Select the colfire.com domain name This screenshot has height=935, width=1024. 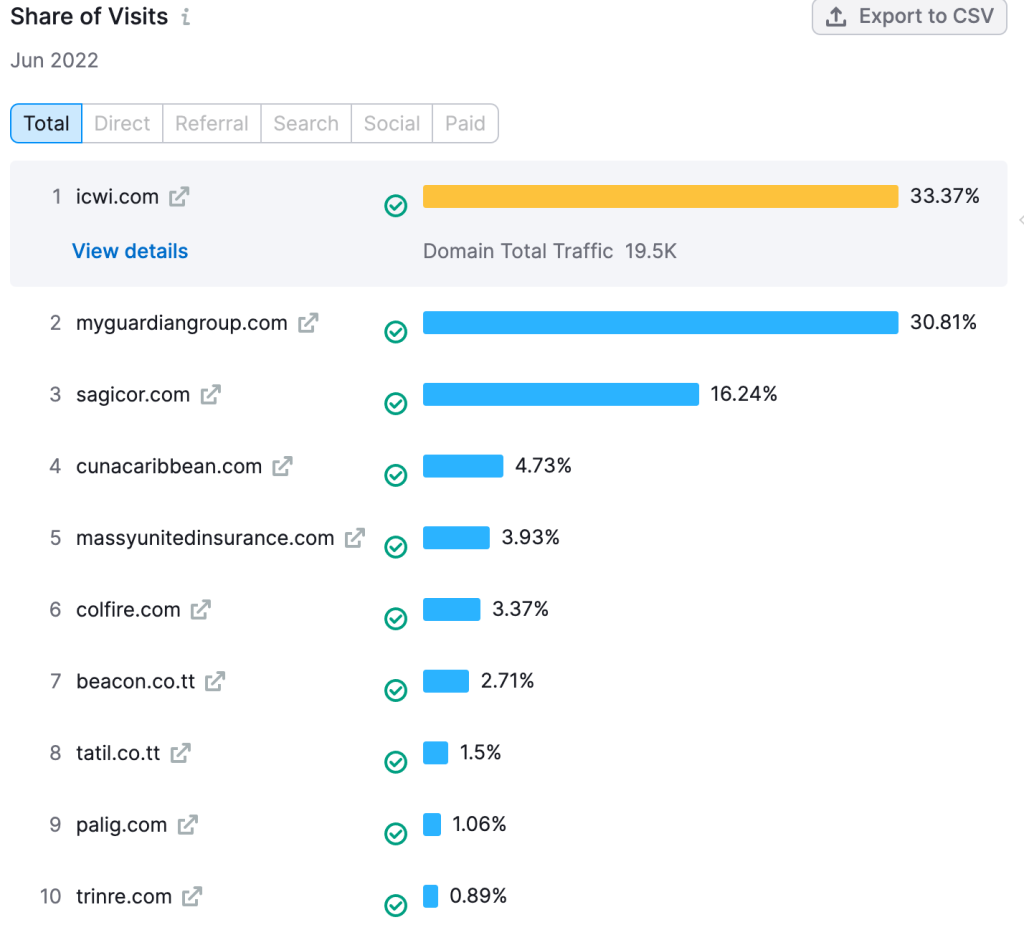click(128, 610)
